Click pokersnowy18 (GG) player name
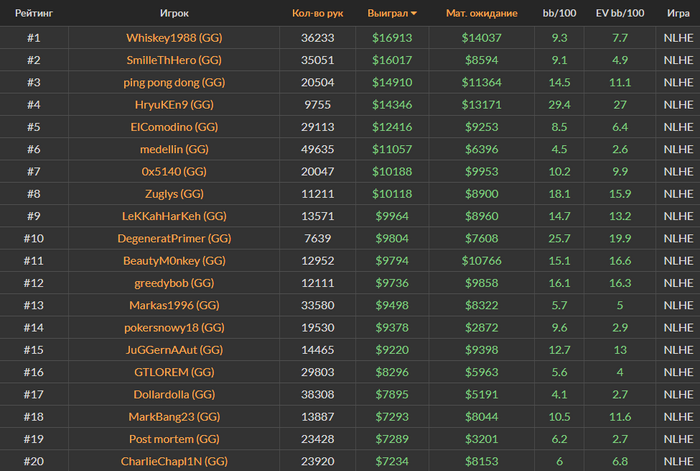This screenshot has width=700, height=471. pos(174,328)
